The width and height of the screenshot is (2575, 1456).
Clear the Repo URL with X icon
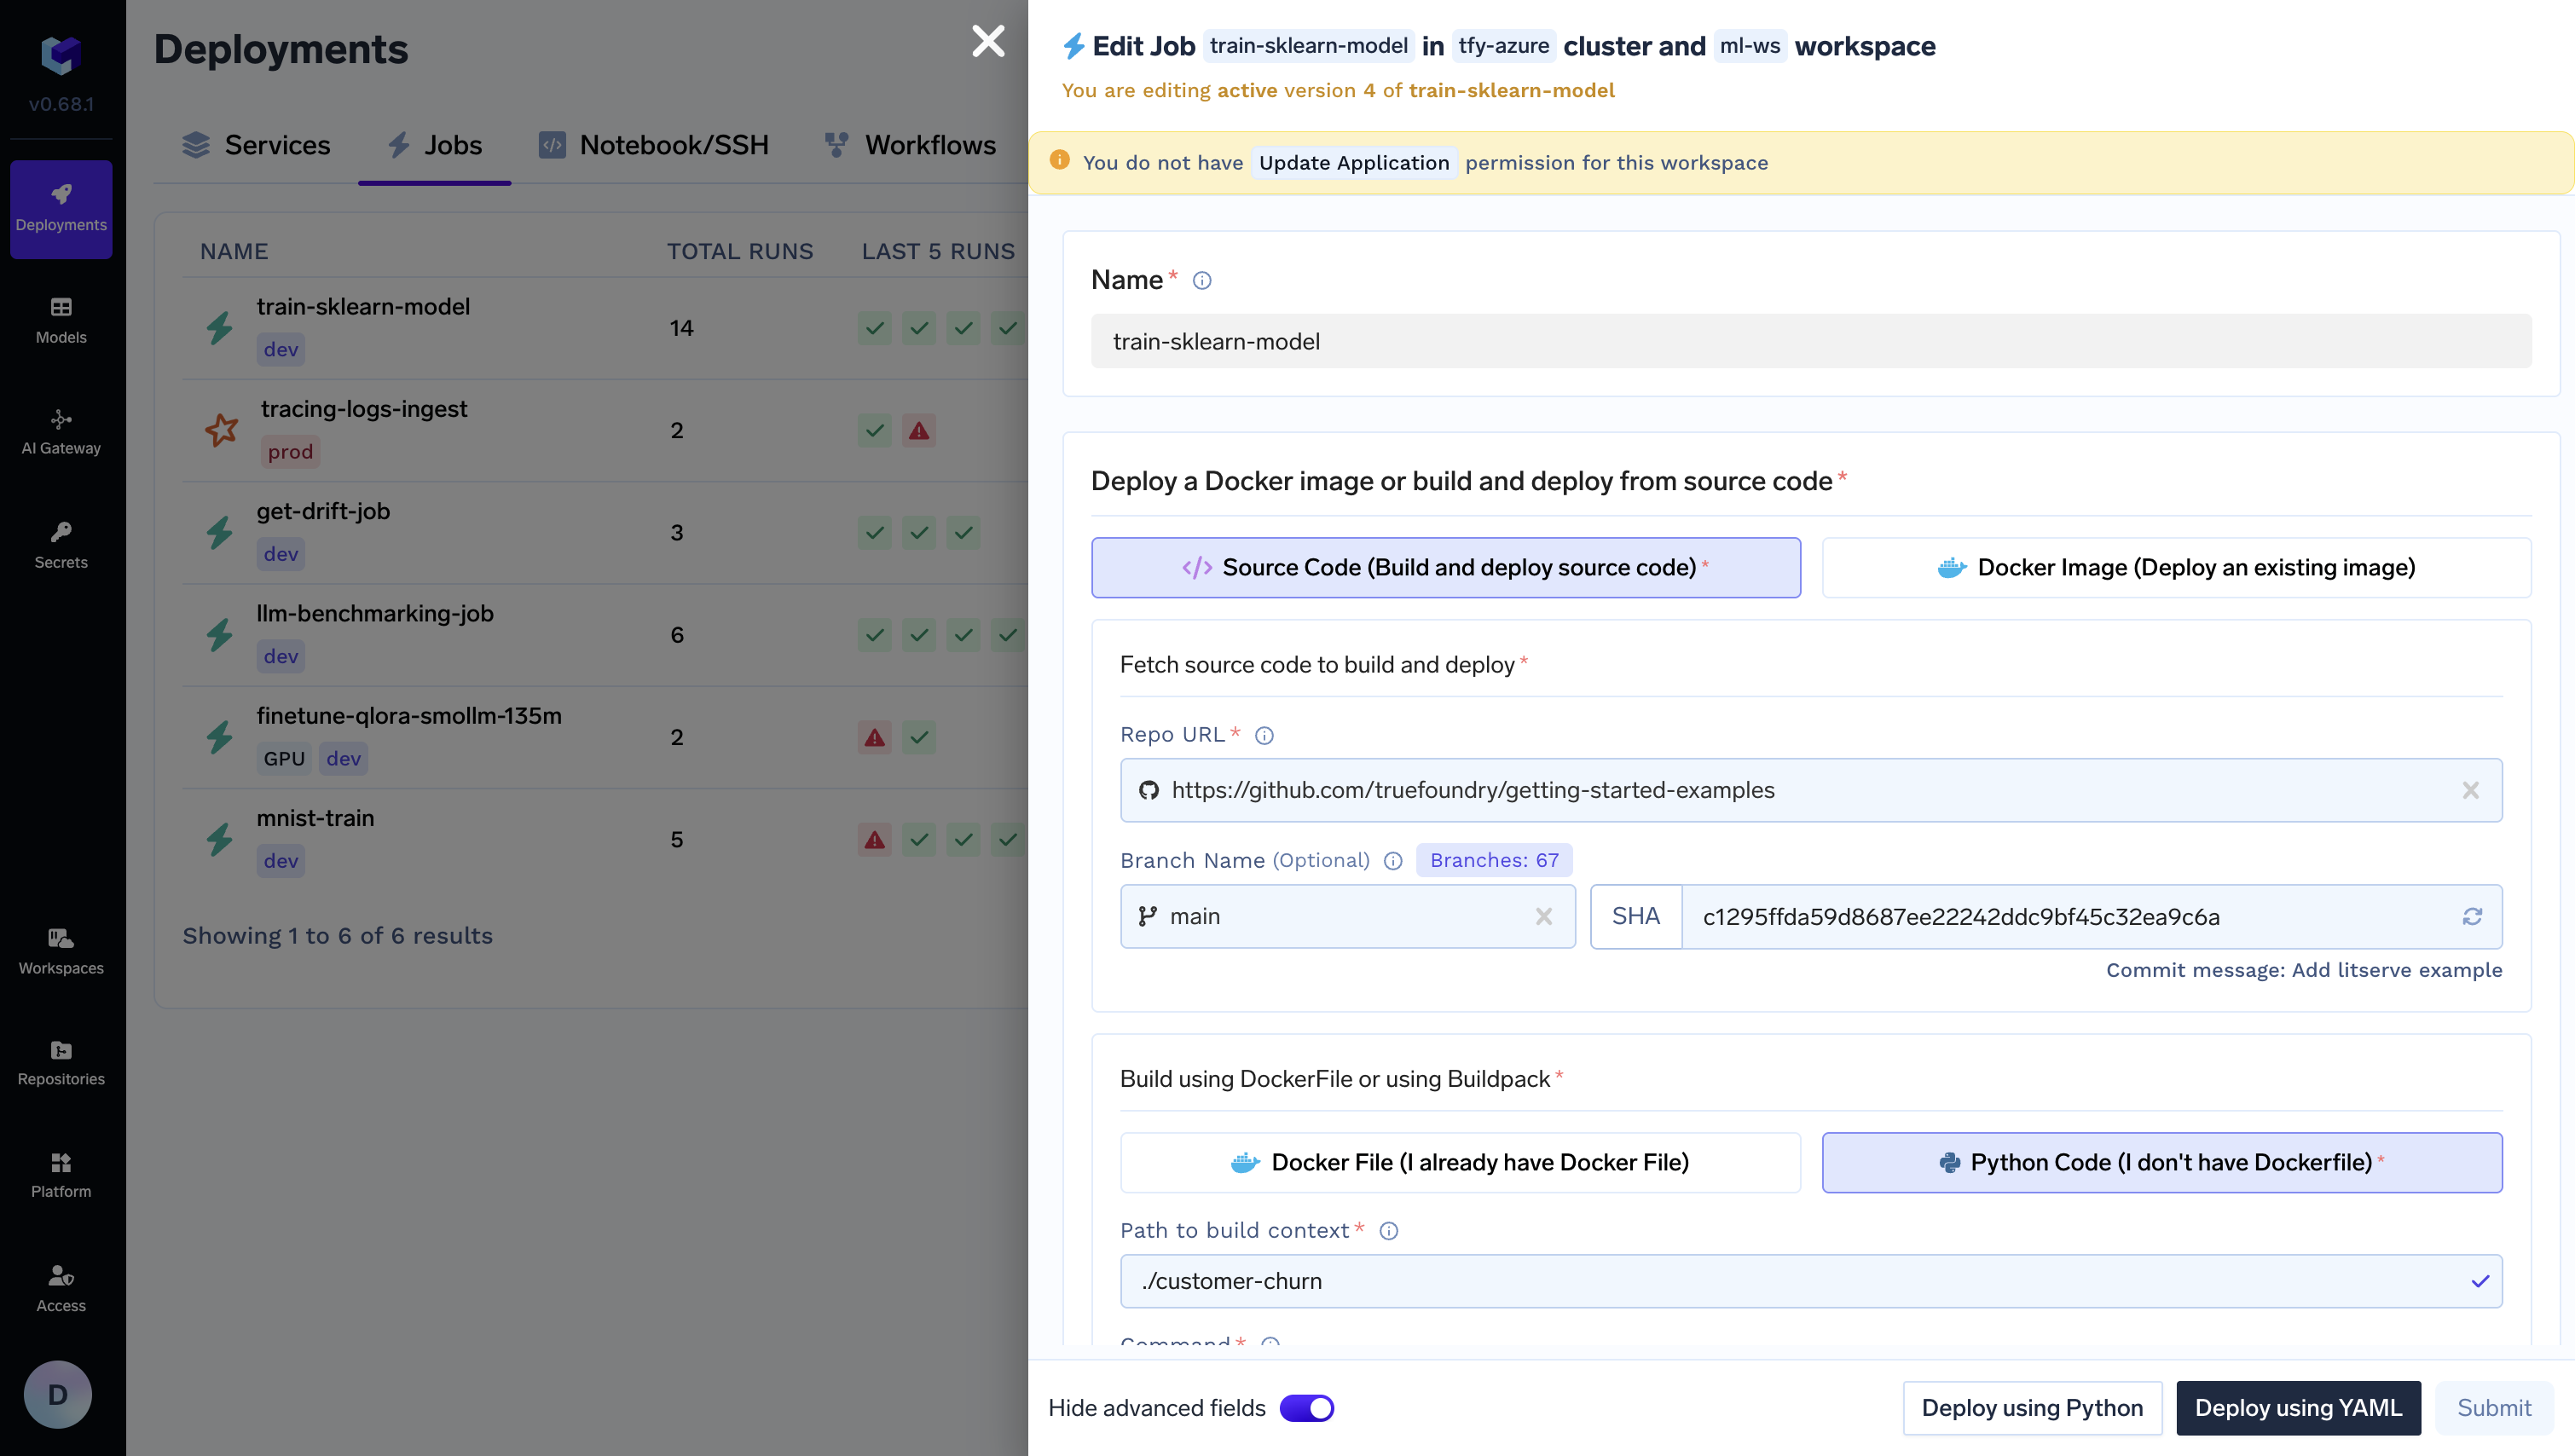[2470, 791]
